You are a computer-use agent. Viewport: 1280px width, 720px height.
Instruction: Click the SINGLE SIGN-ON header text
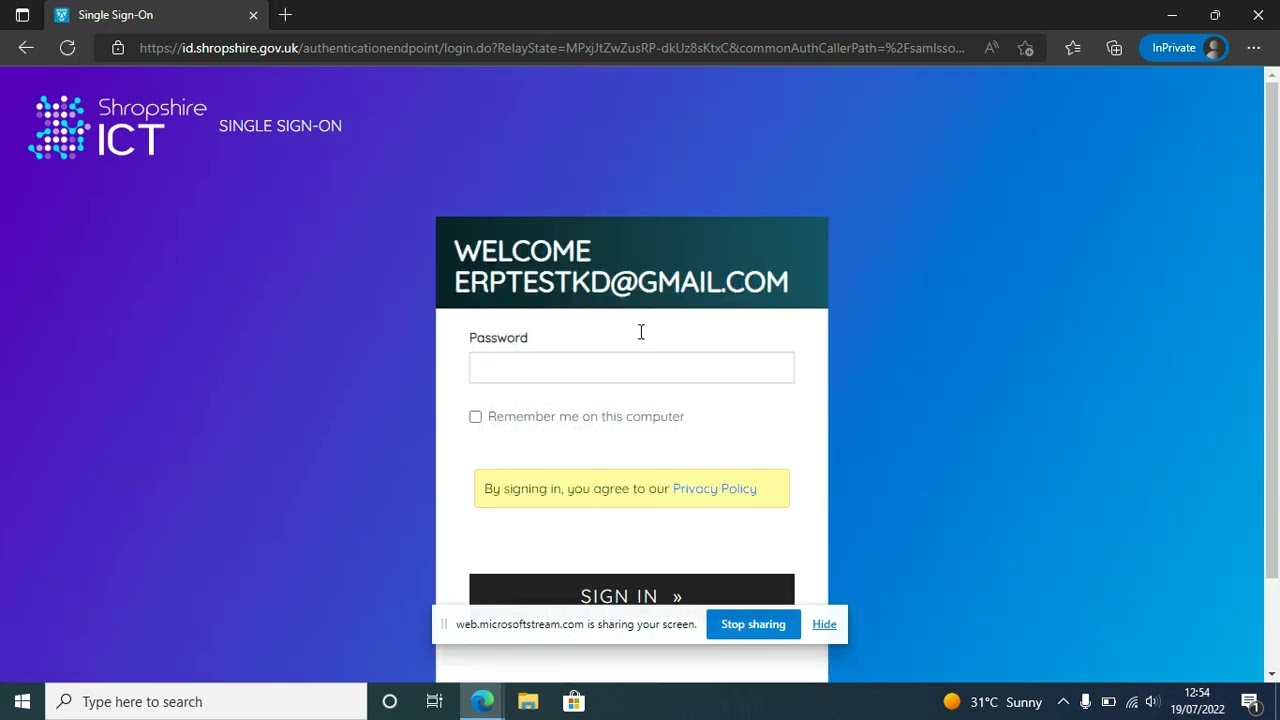(x=280, y=126)
